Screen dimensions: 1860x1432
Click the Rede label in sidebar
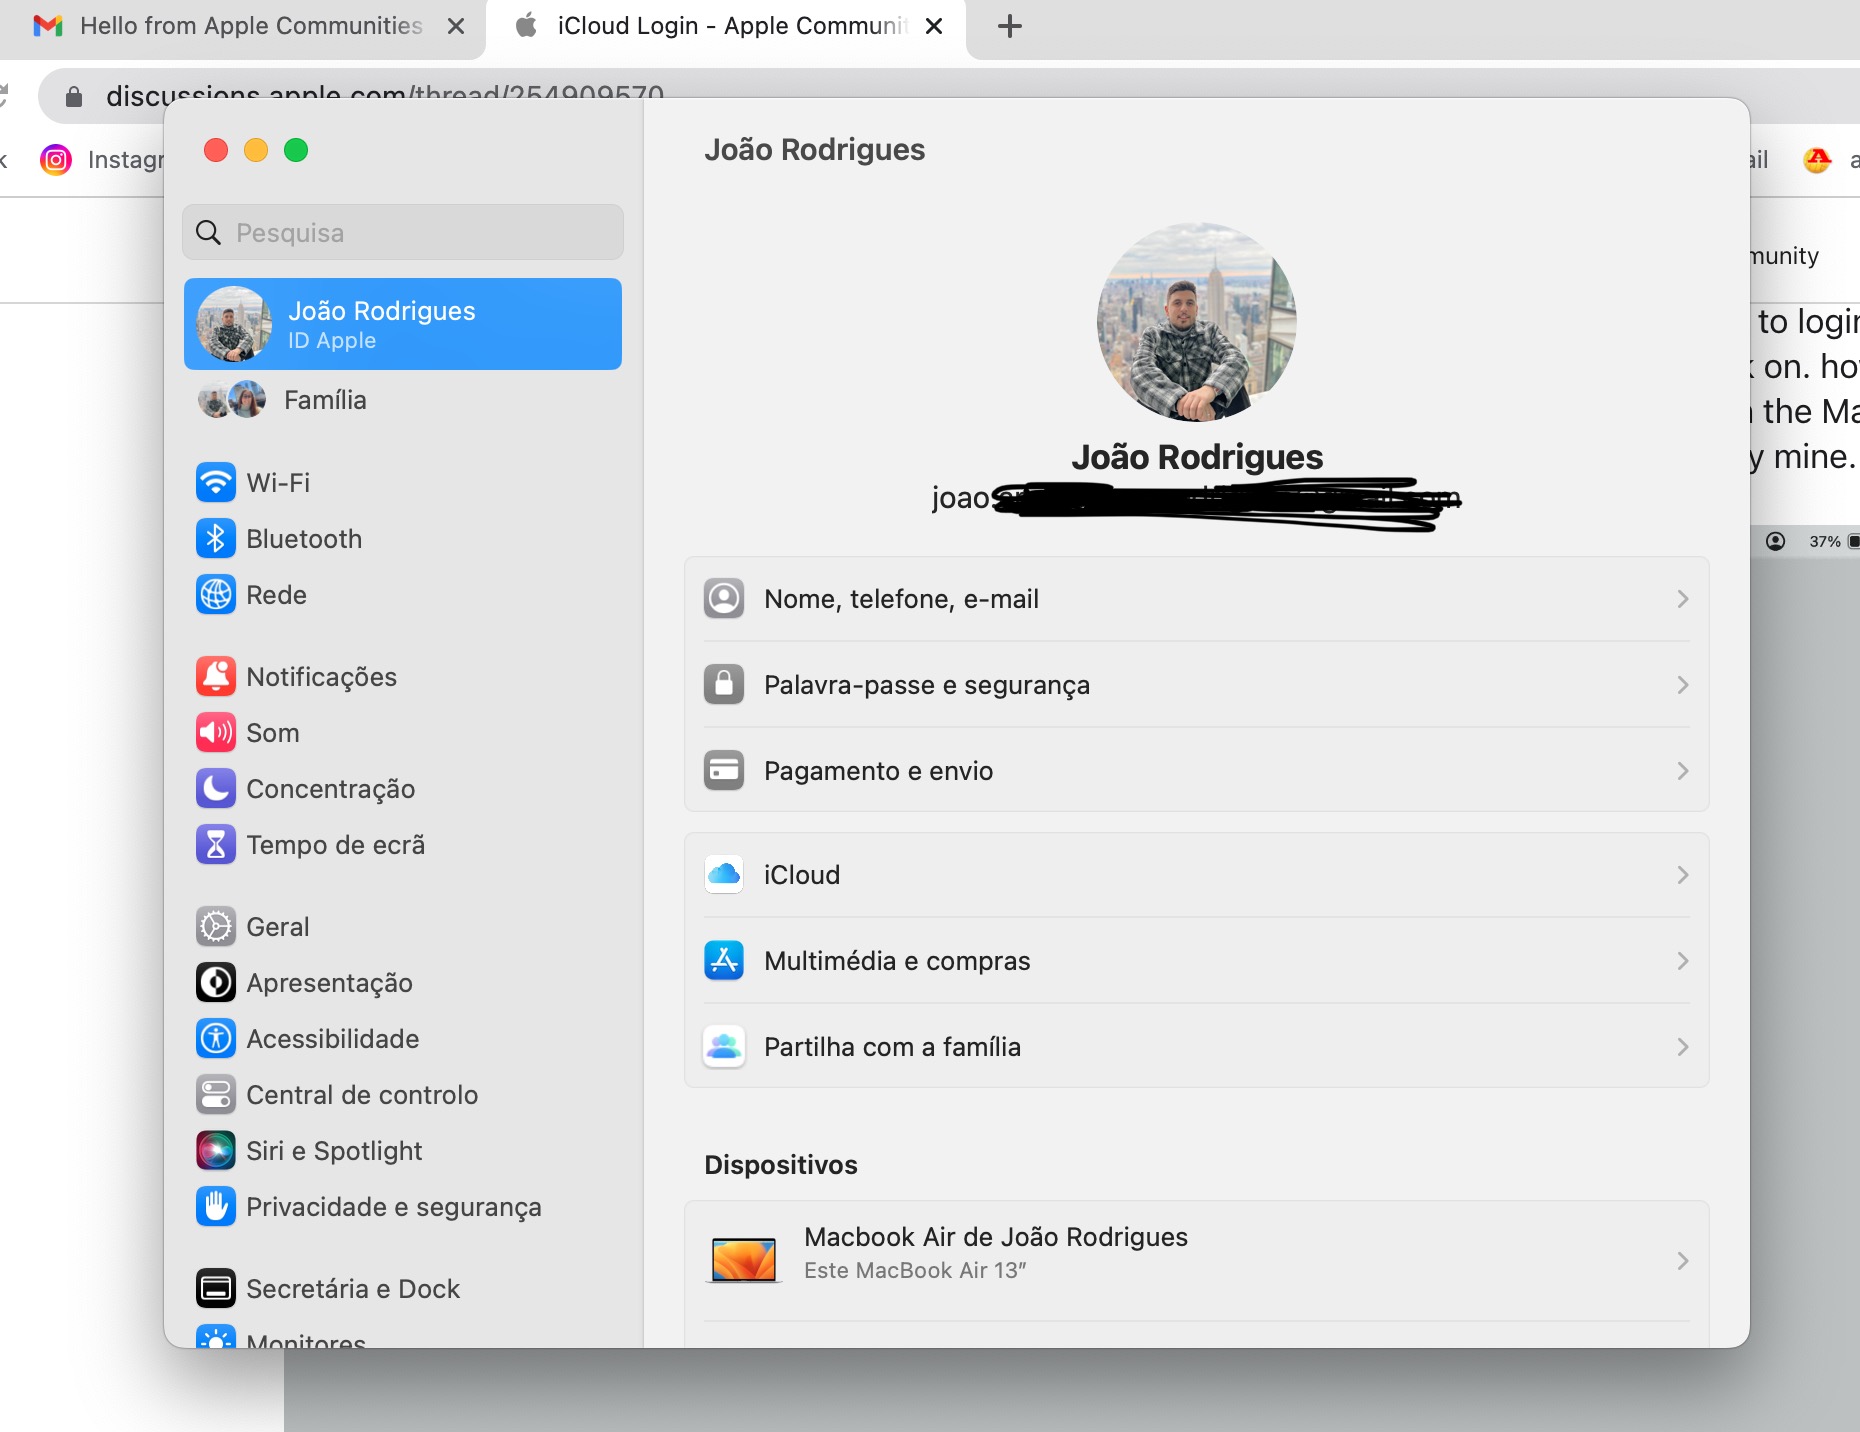click(276, 595)
